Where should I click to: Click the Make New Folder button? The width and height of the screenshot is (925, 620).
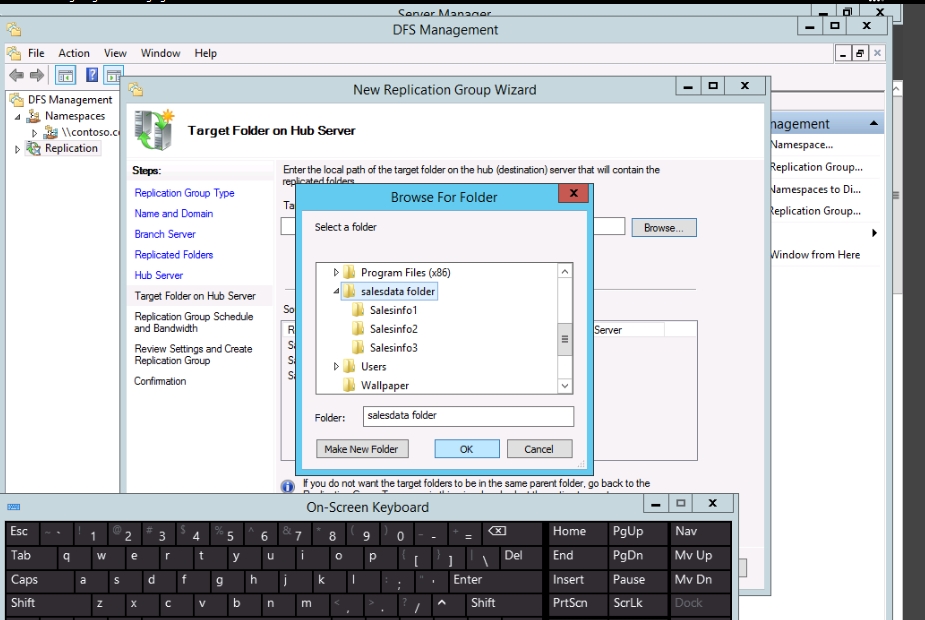[361, 449]
